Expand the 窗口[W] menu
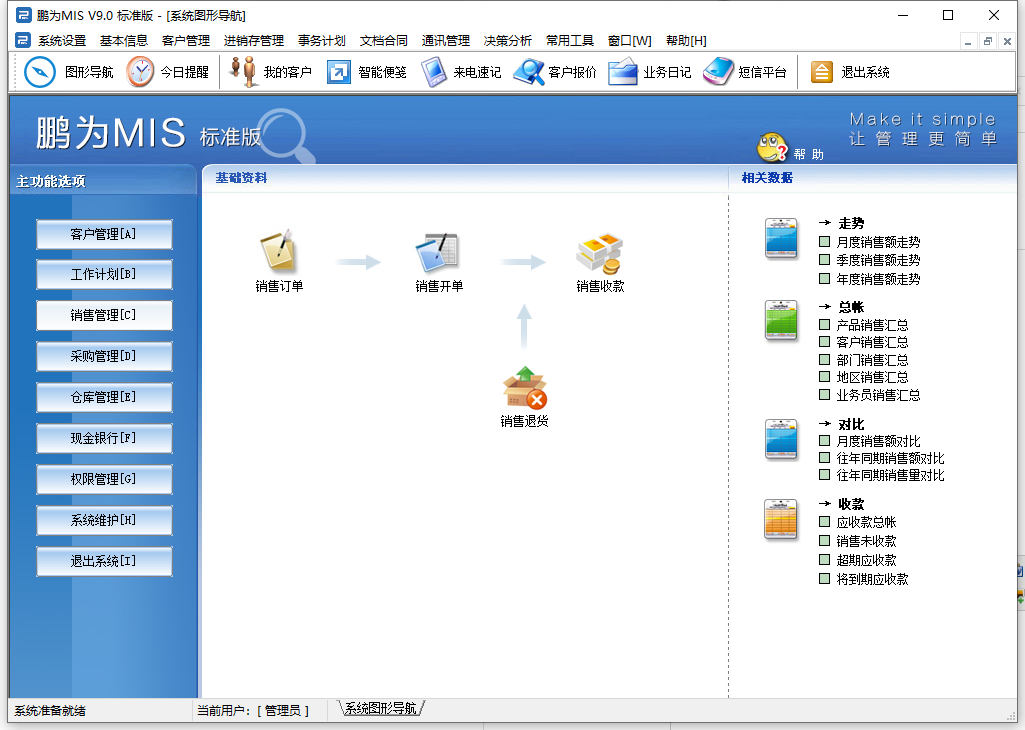 (x=629, y=41)
